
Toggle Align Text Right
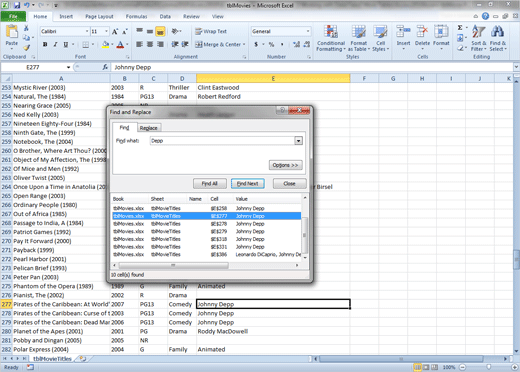pos(160,44)
